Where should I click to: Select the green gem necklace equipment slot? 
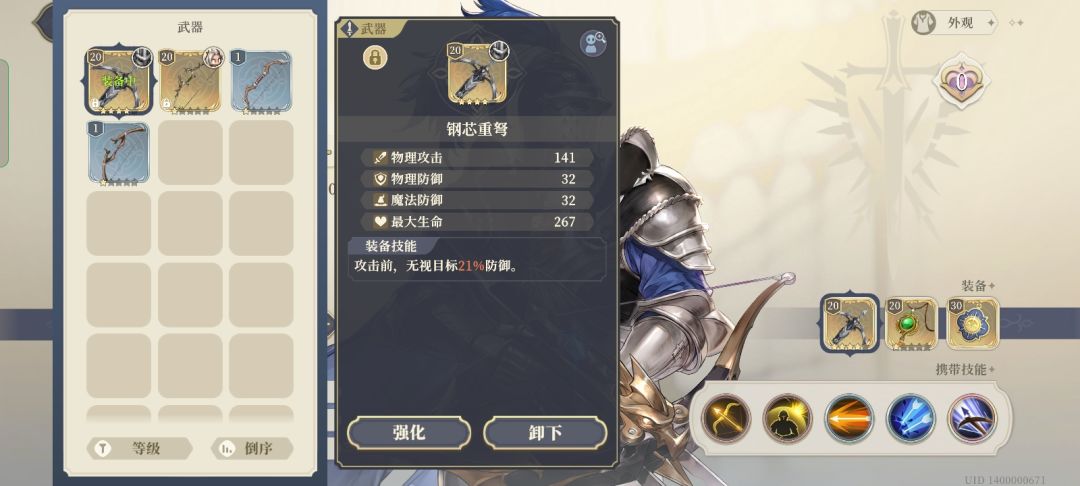point(911,324)
